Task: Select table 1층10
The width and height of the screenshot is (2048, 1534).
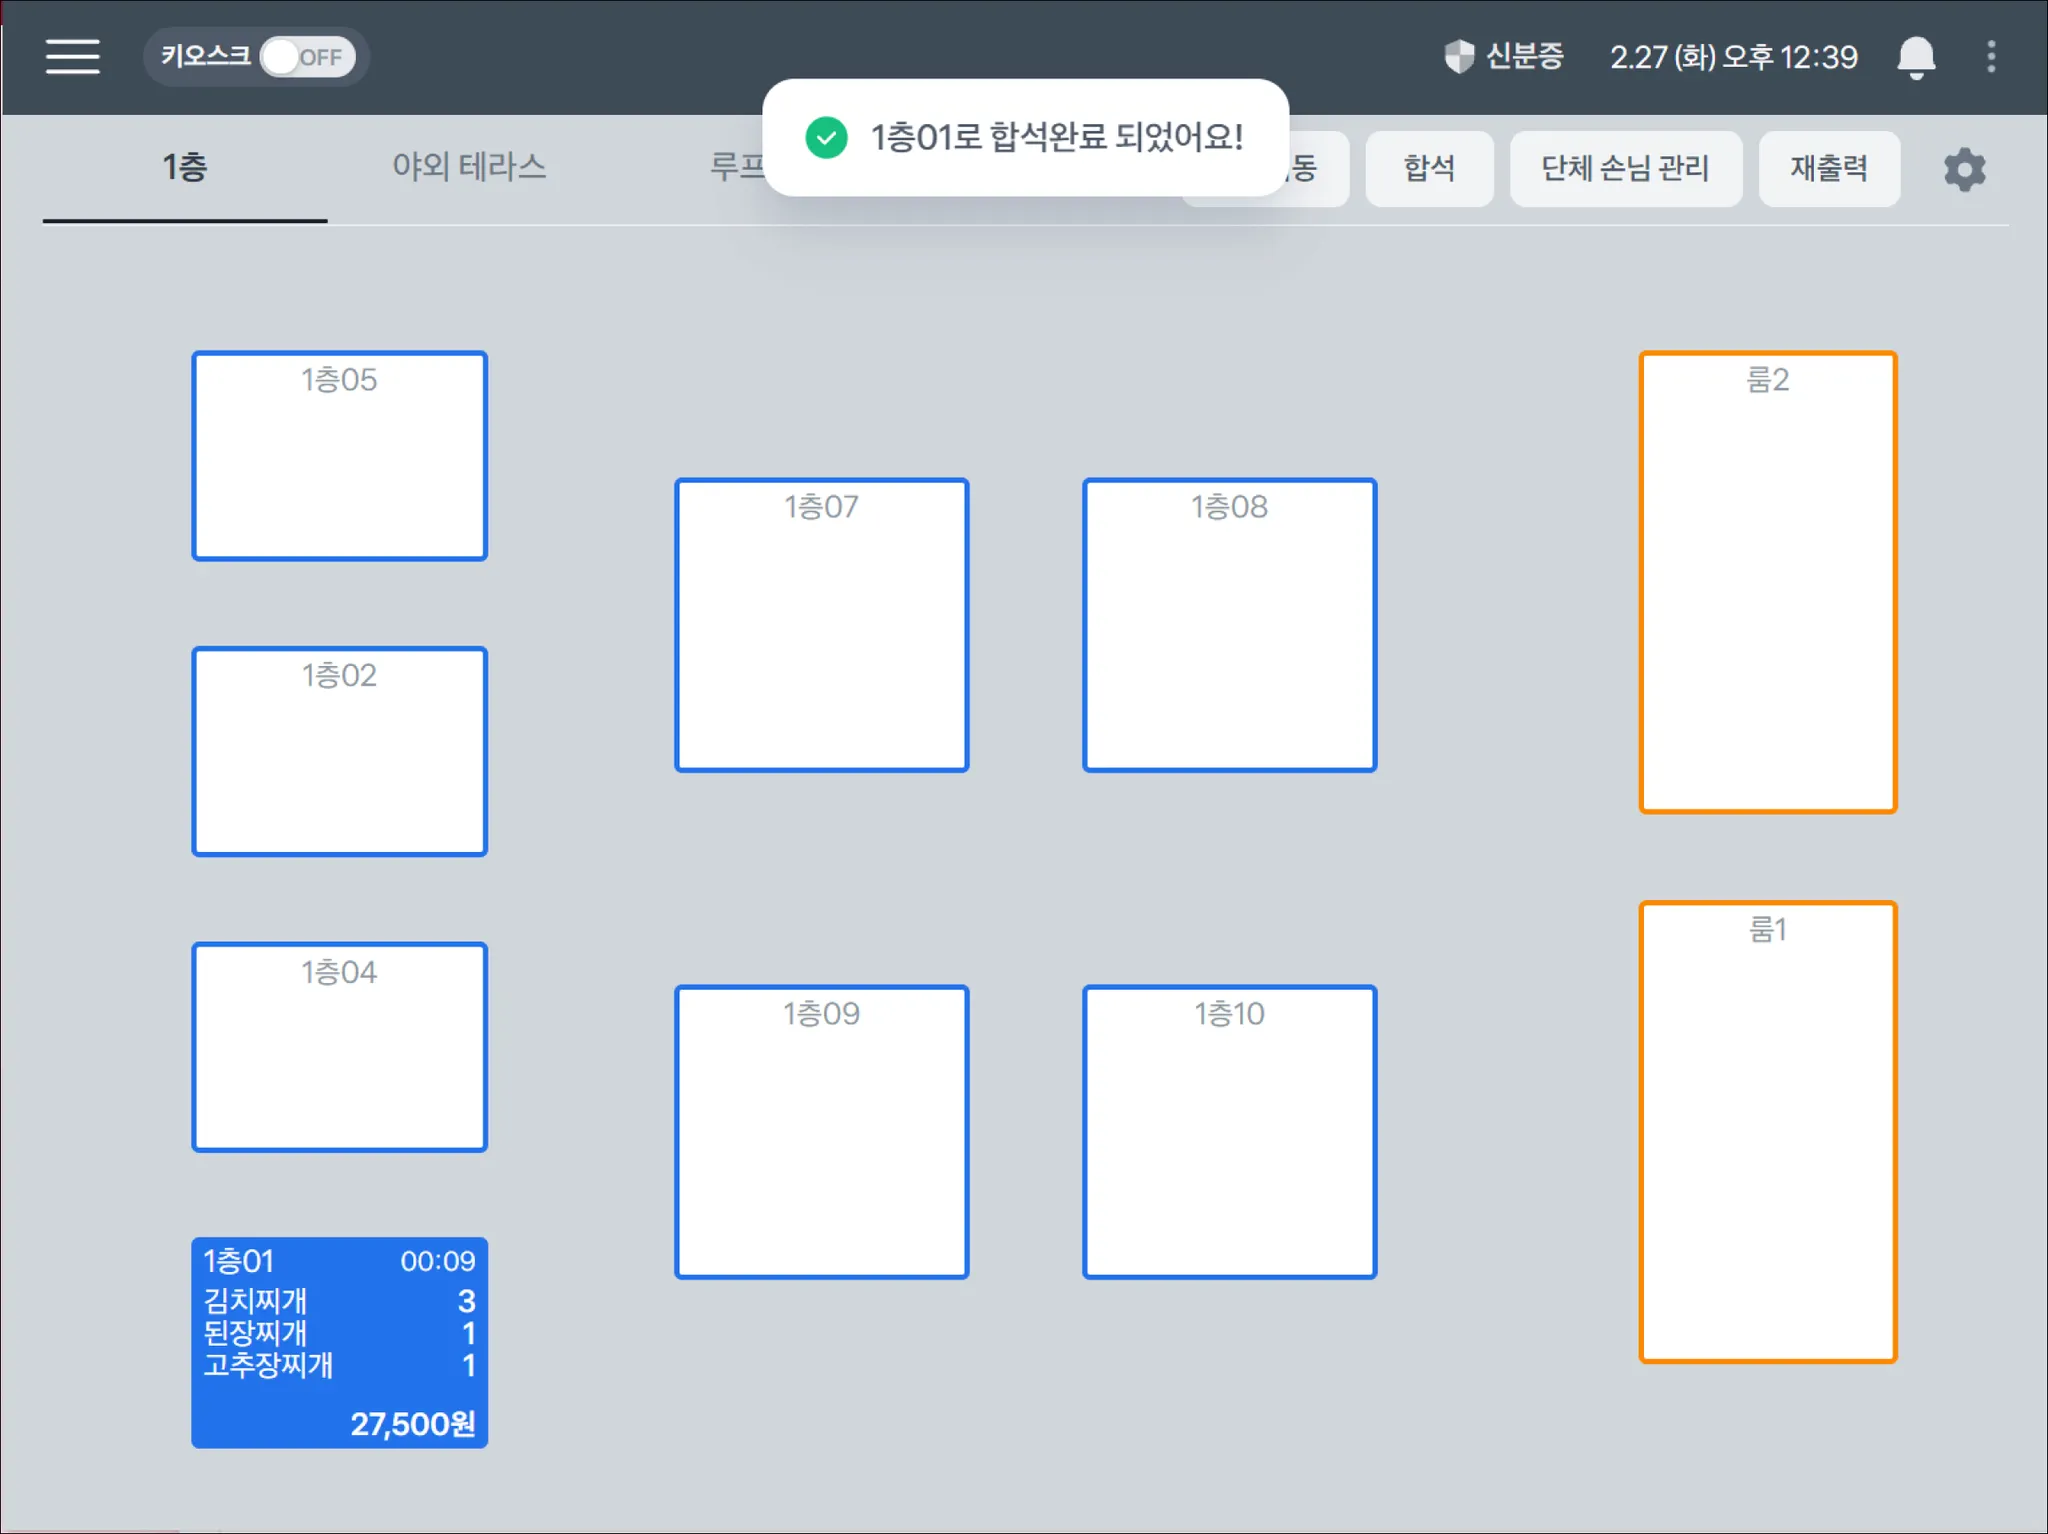Action: tap(1228, 1132)
